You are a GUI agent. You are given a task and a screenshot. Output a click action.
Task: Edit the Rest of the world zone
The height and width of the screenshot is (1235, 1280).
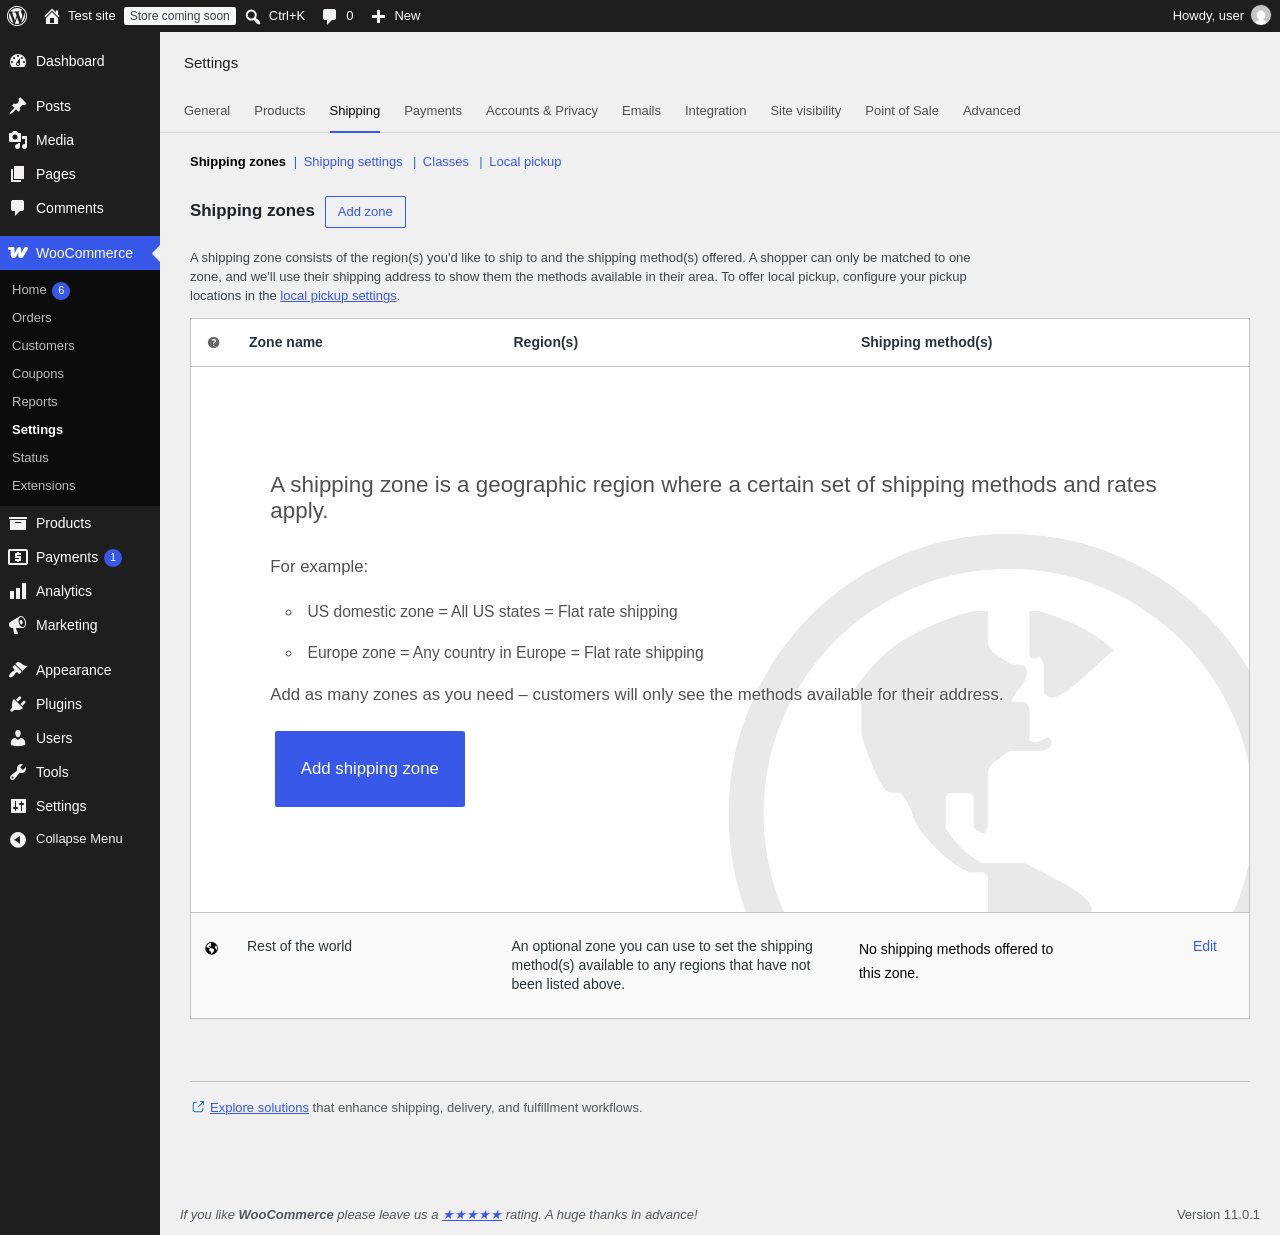(x=1205, y=946)
